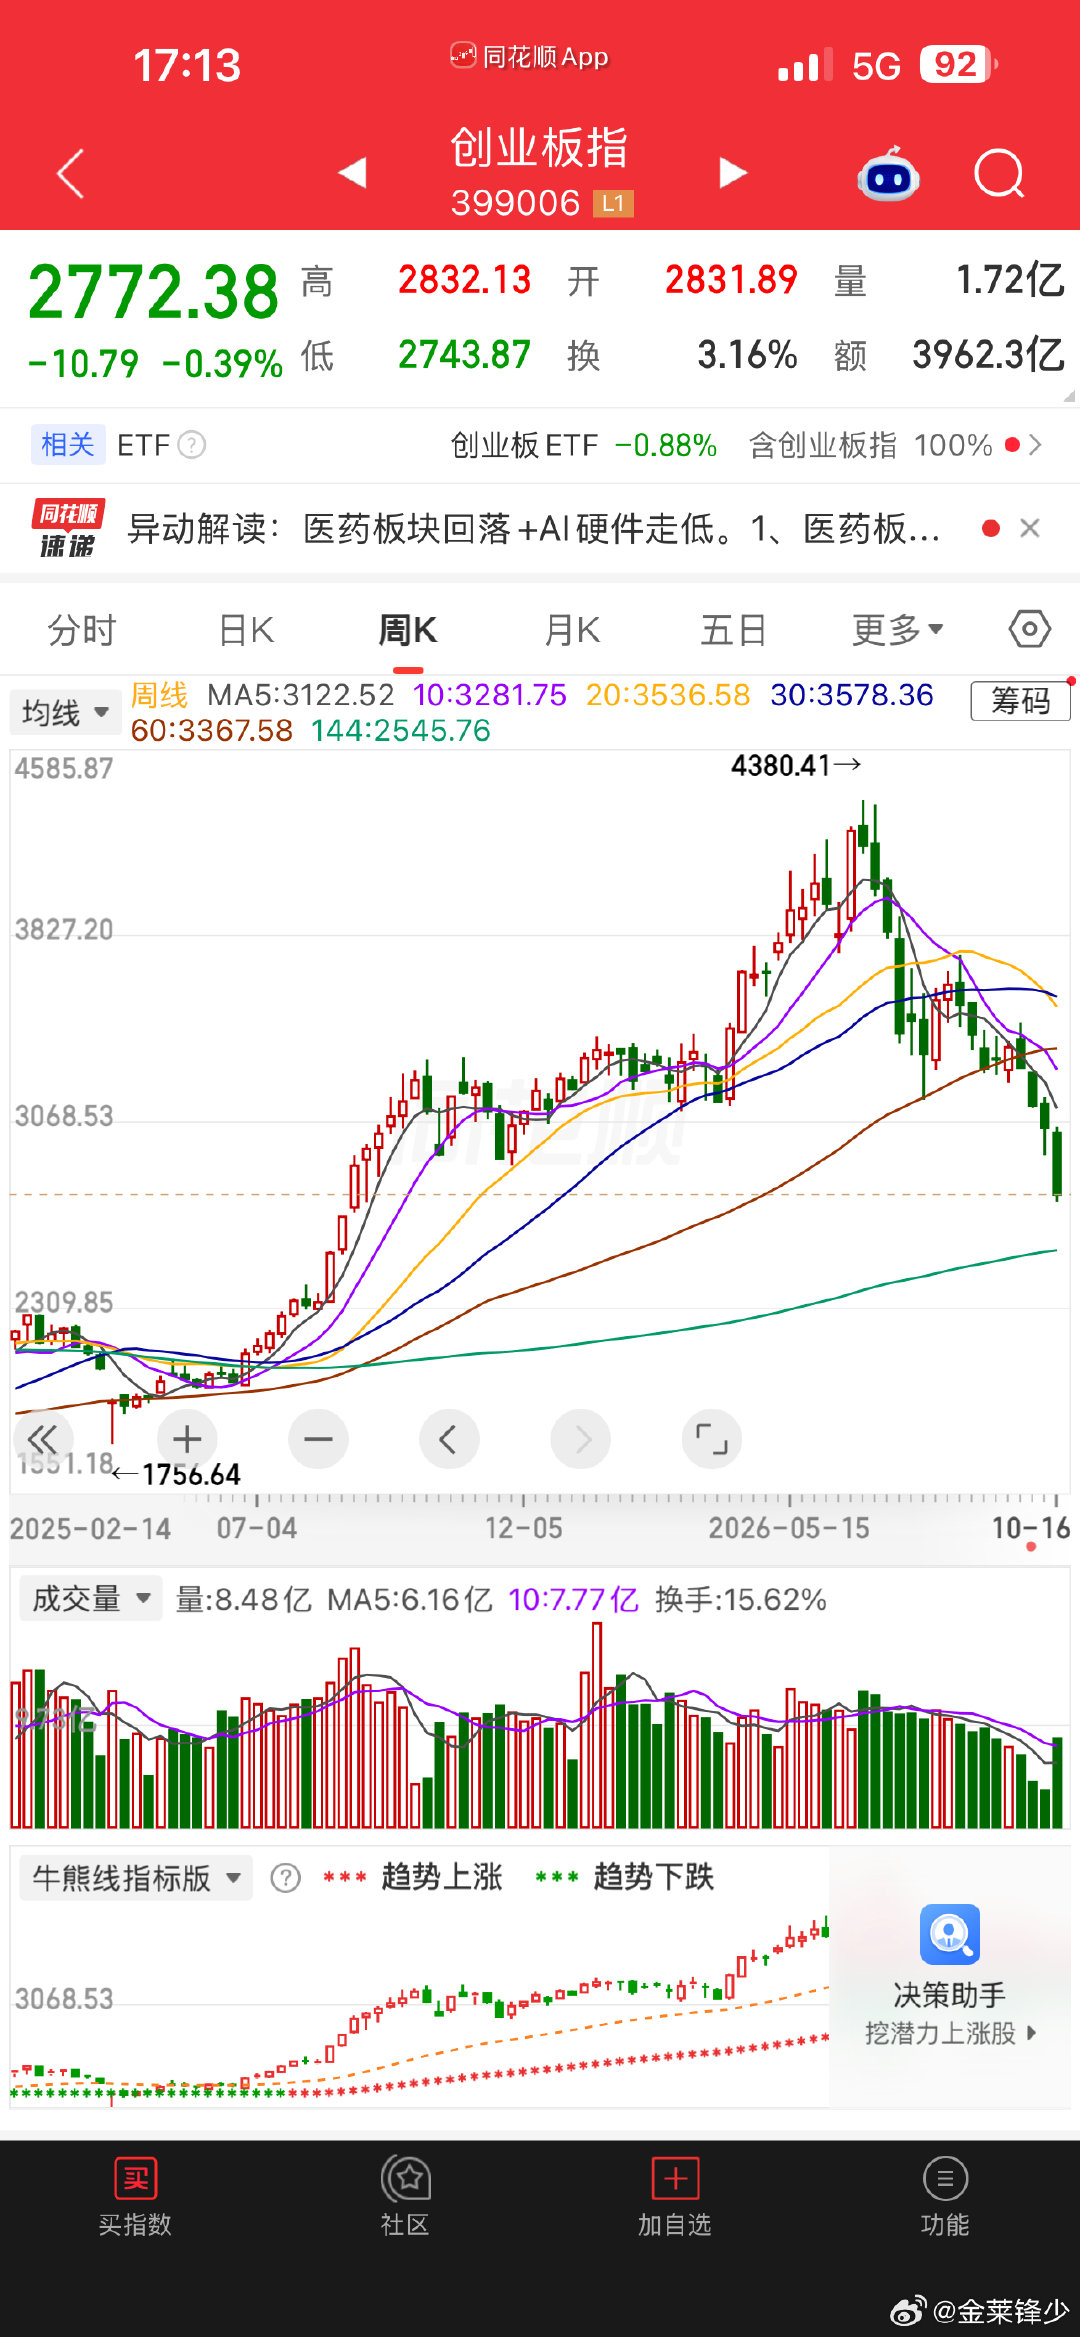Tap the 创业板指 399006 title
Image resolution: width=1080 pixels, height=2337 pixels.
click(x=540, y=172)
